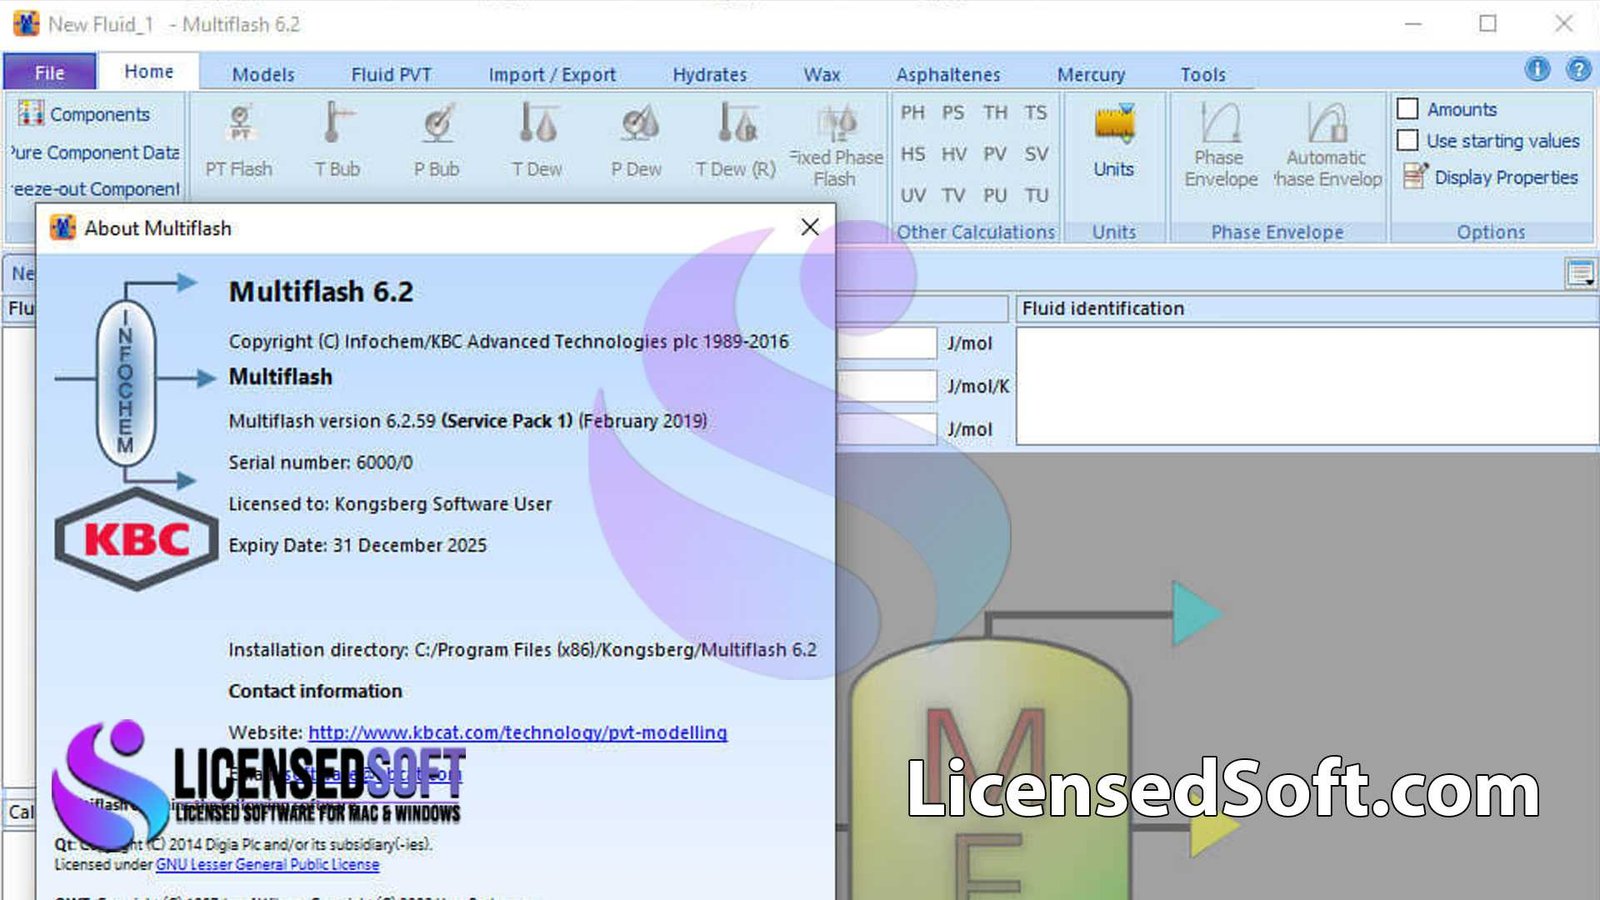Open the Wax tab
The image size is (1600, 900).
coord(822,74)
